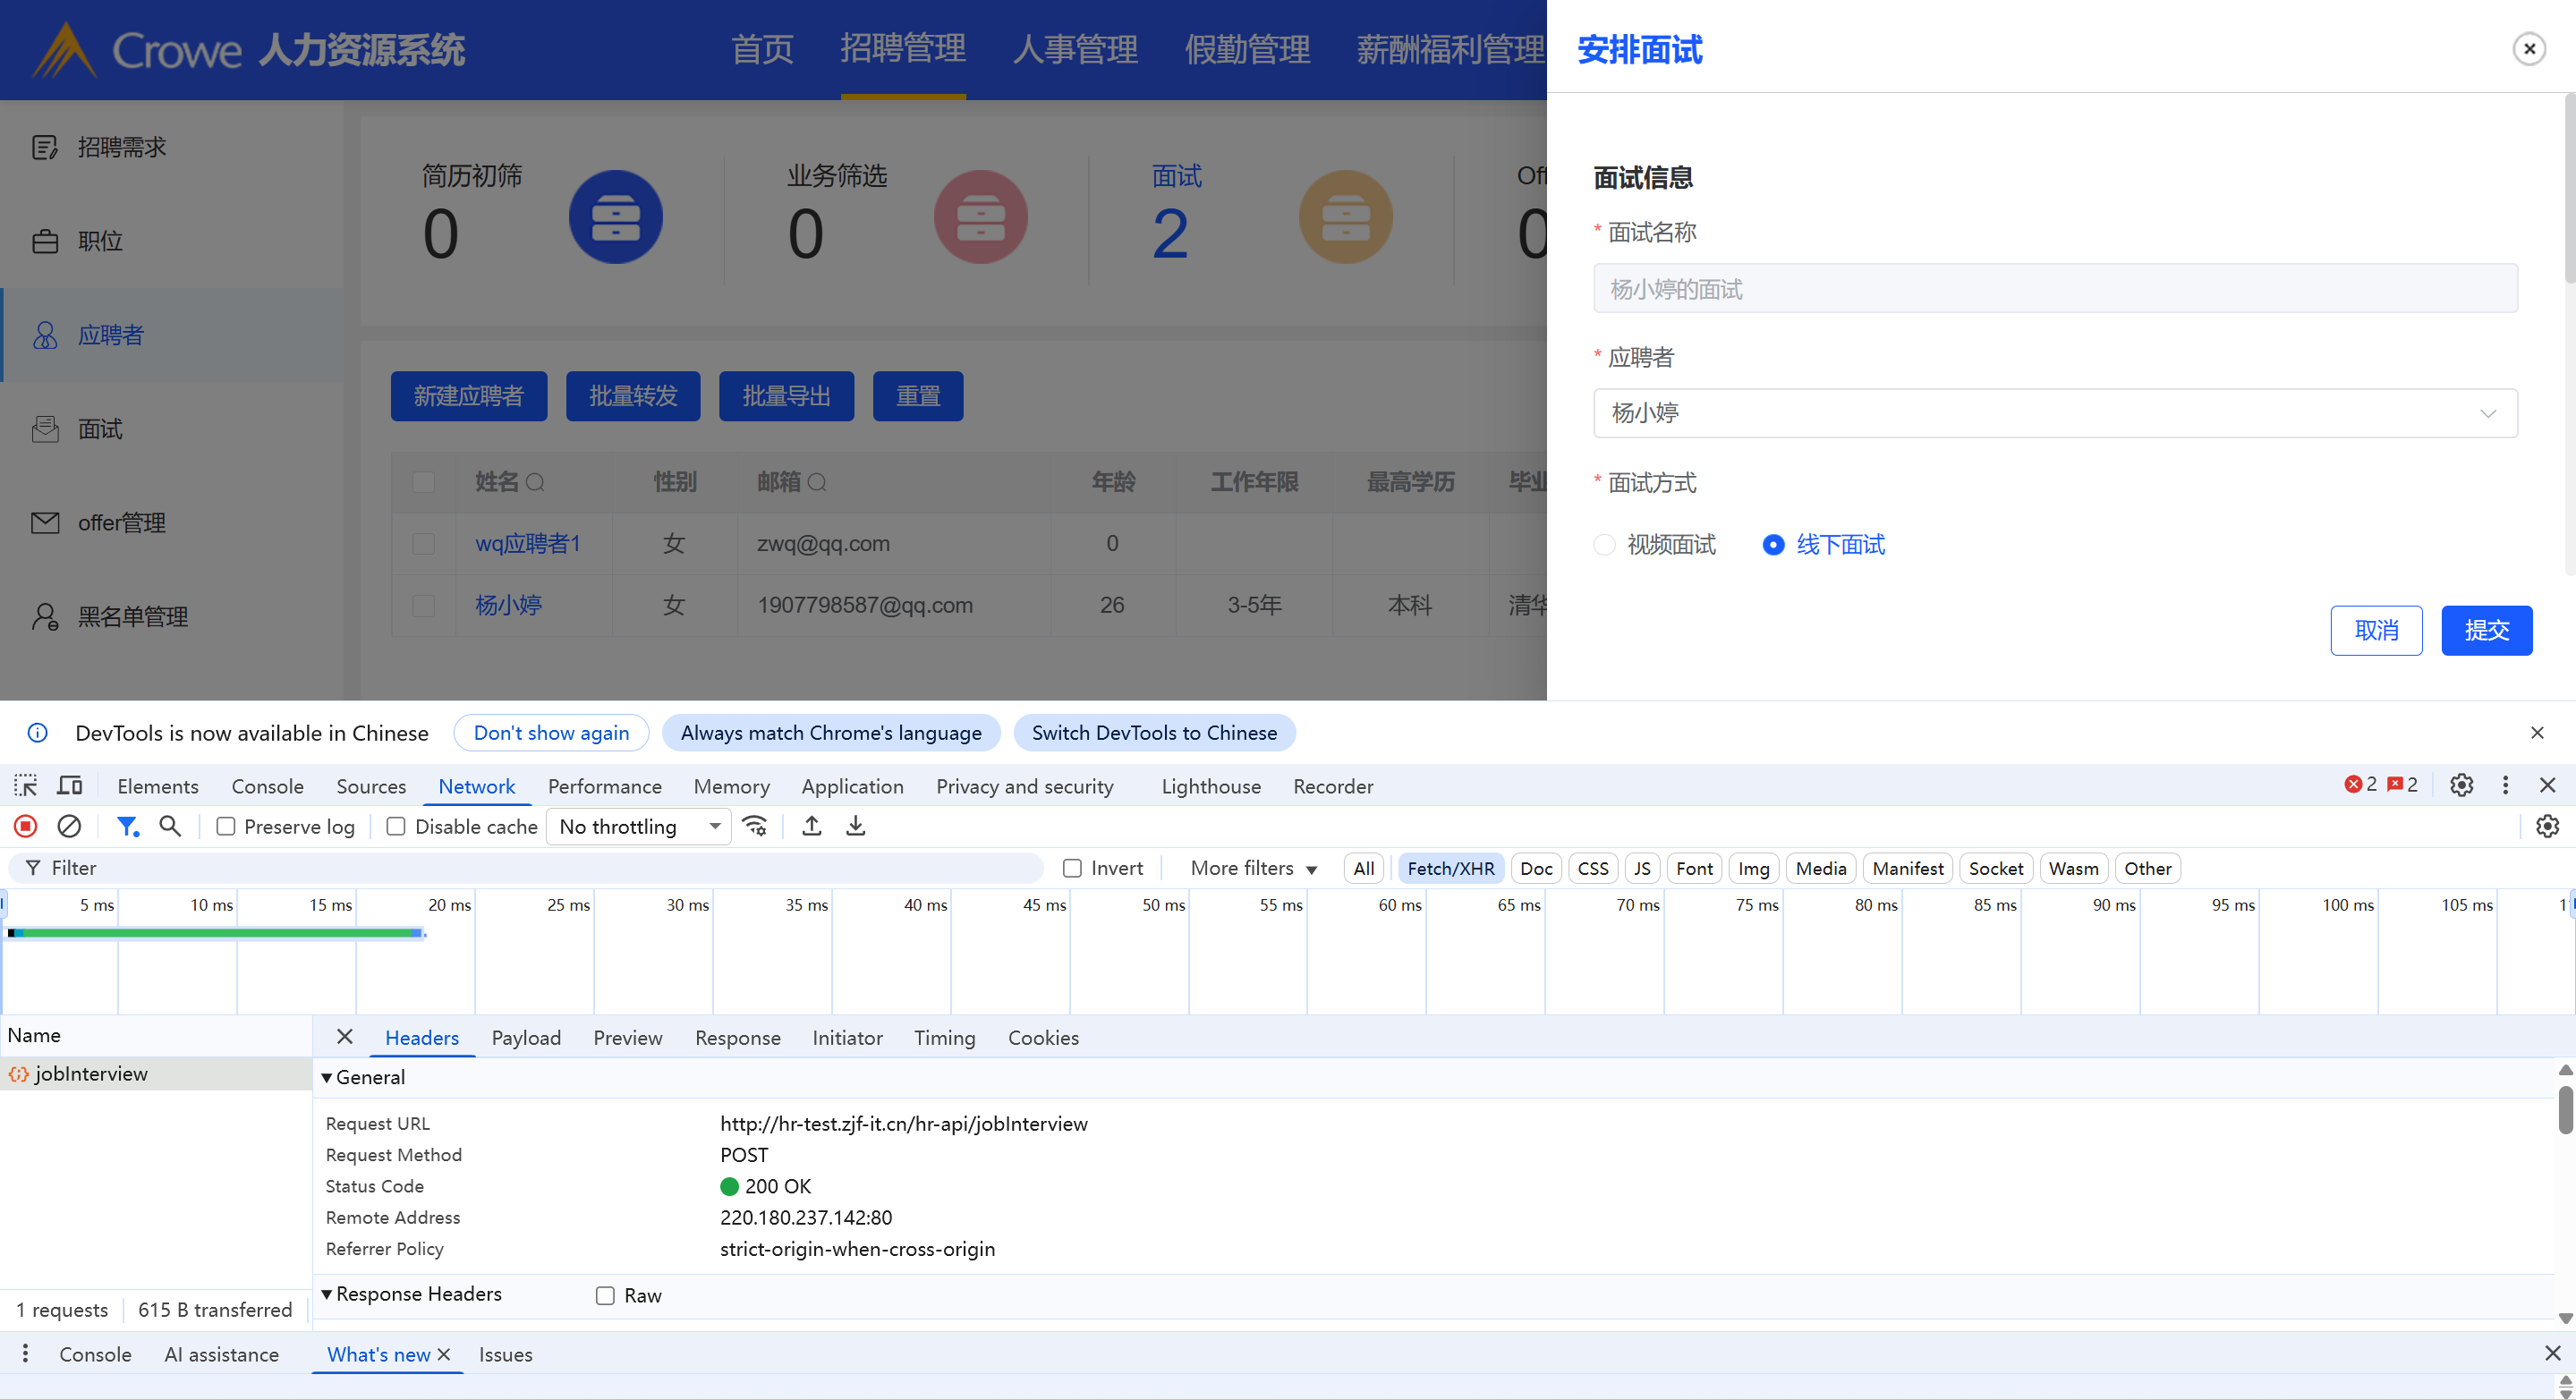
Task: Toggle device toolbar icon
Action: pyautogui.click(x=70, y=786)
